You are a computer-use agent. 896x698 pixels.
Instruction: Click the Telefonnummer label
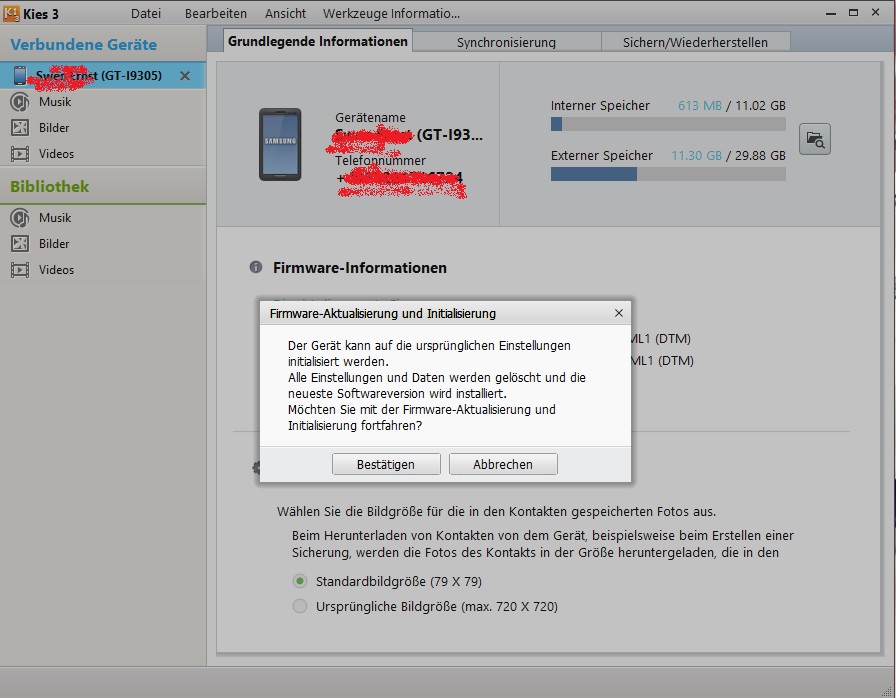pyautogui.click(x=380, y=161)
